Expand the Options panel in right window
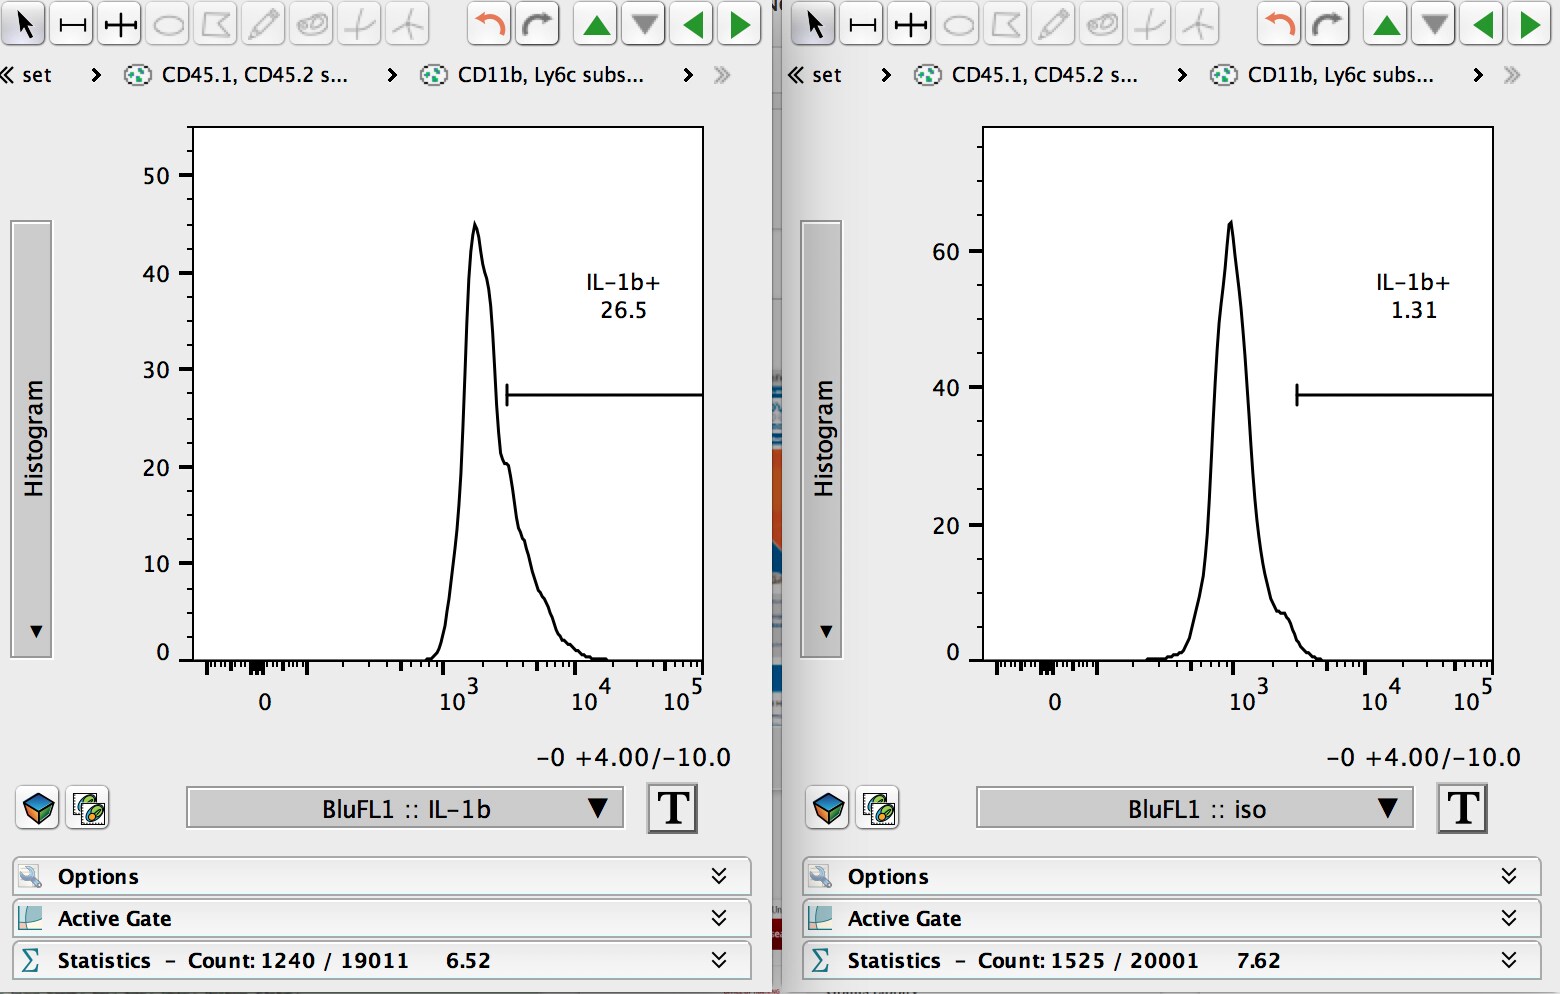1560x994 pixels. point(1171,876)
